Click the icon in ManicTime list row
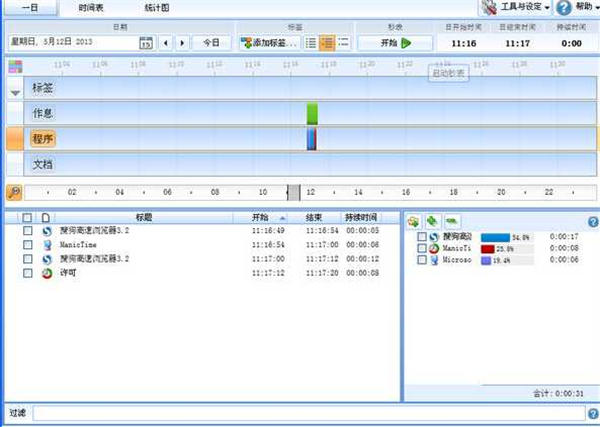The width and height of the screenshot is (600, 427). point(47,245)
